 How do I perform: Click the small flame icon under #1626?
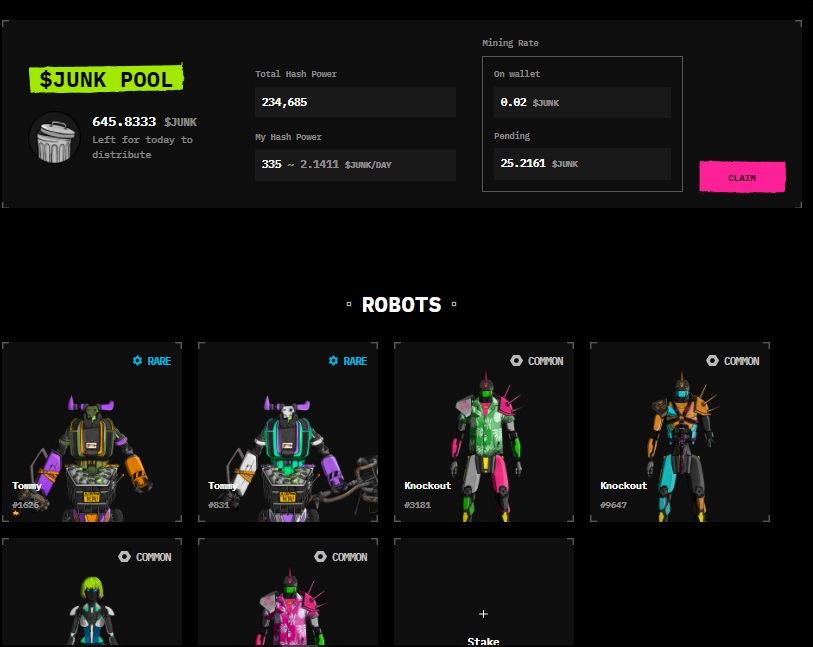click(x=16, y=514)
